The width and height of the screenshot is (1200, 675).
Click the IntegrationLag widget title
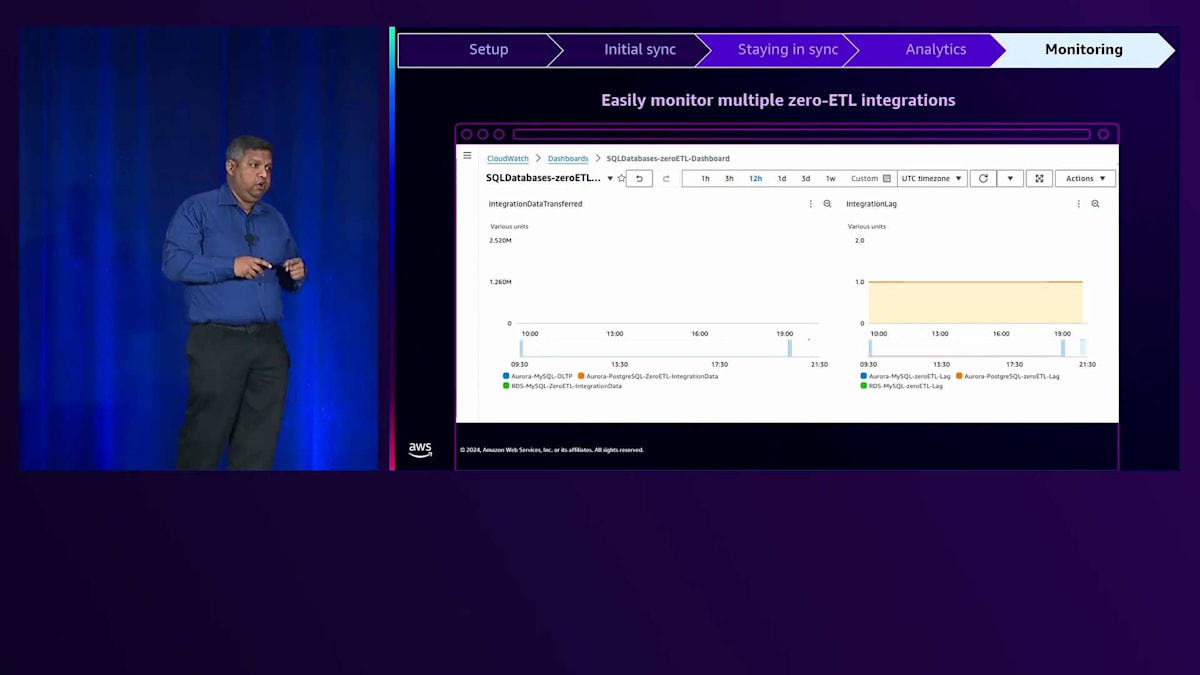[x=871, y=204]
